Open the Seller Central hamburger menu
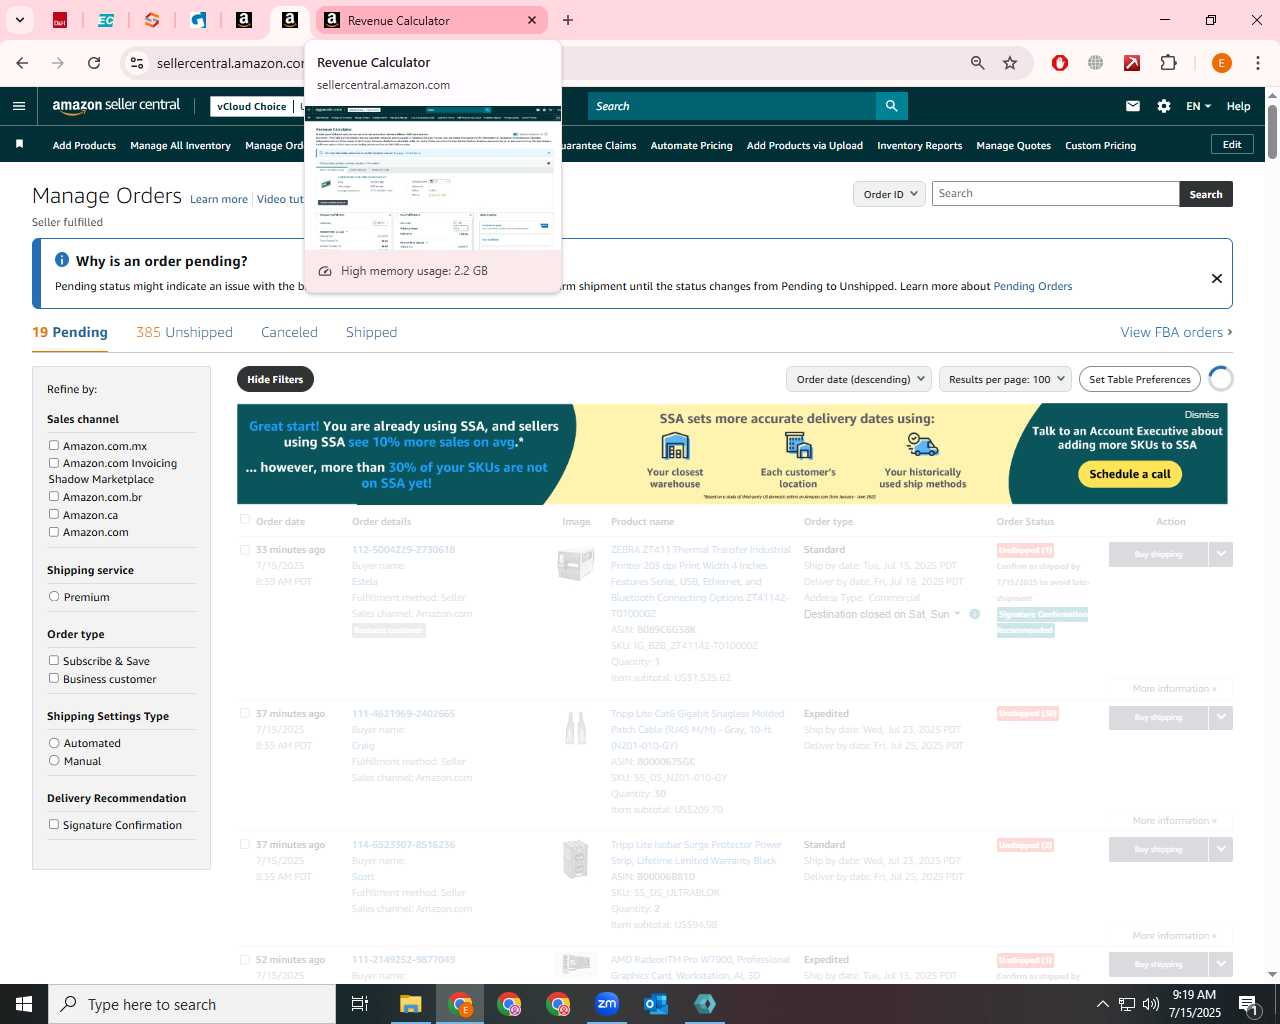The height and width of the screenshot is (1024, 1280). 19,106
